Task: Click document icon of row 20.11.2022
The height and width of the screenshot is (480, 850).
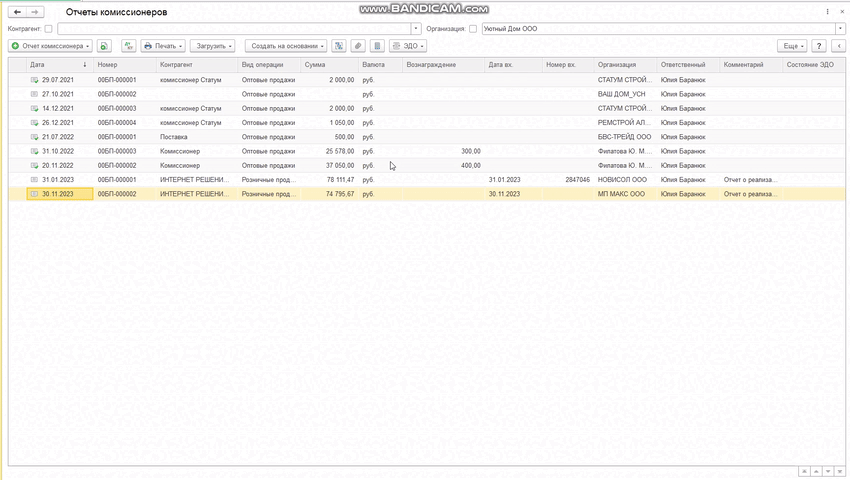Action: (34, 165)
